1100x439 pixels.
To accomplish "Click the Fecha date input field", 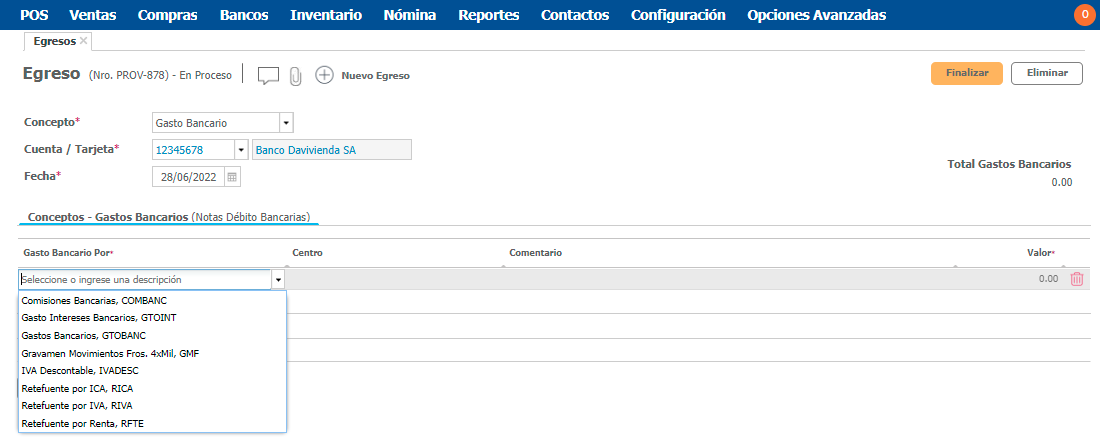I will tap(188, 177).
